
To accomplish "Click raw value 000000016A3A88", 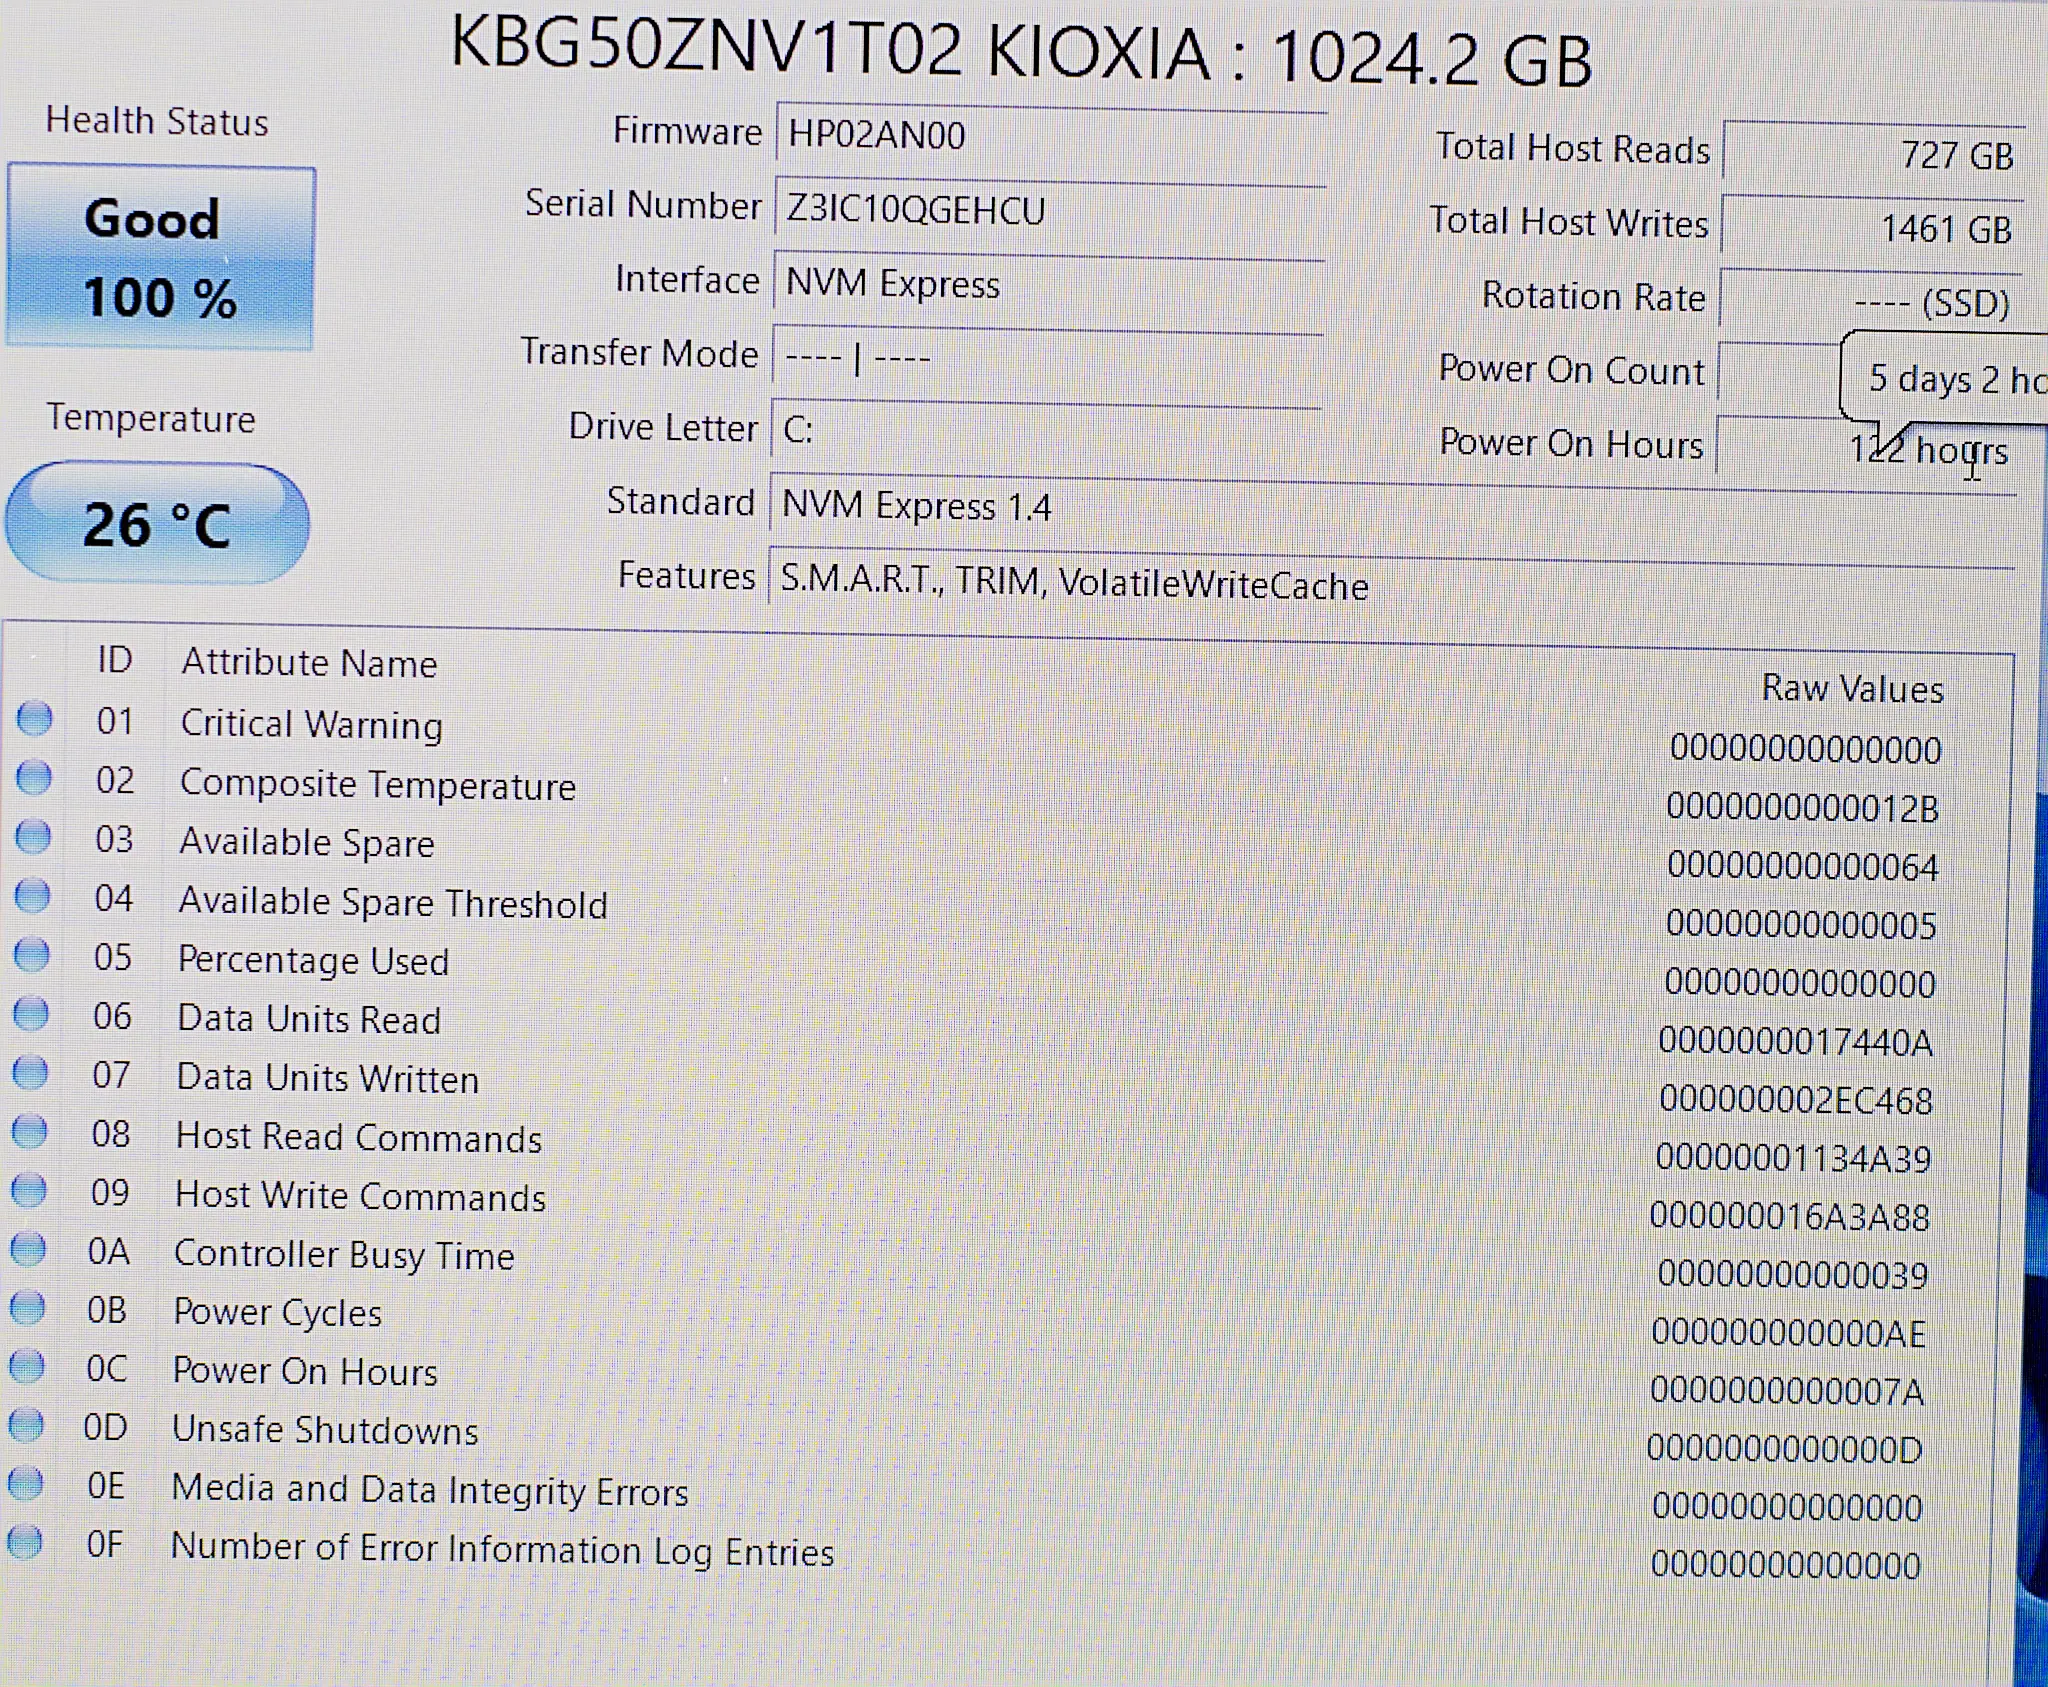I will click(1790, 1216).
